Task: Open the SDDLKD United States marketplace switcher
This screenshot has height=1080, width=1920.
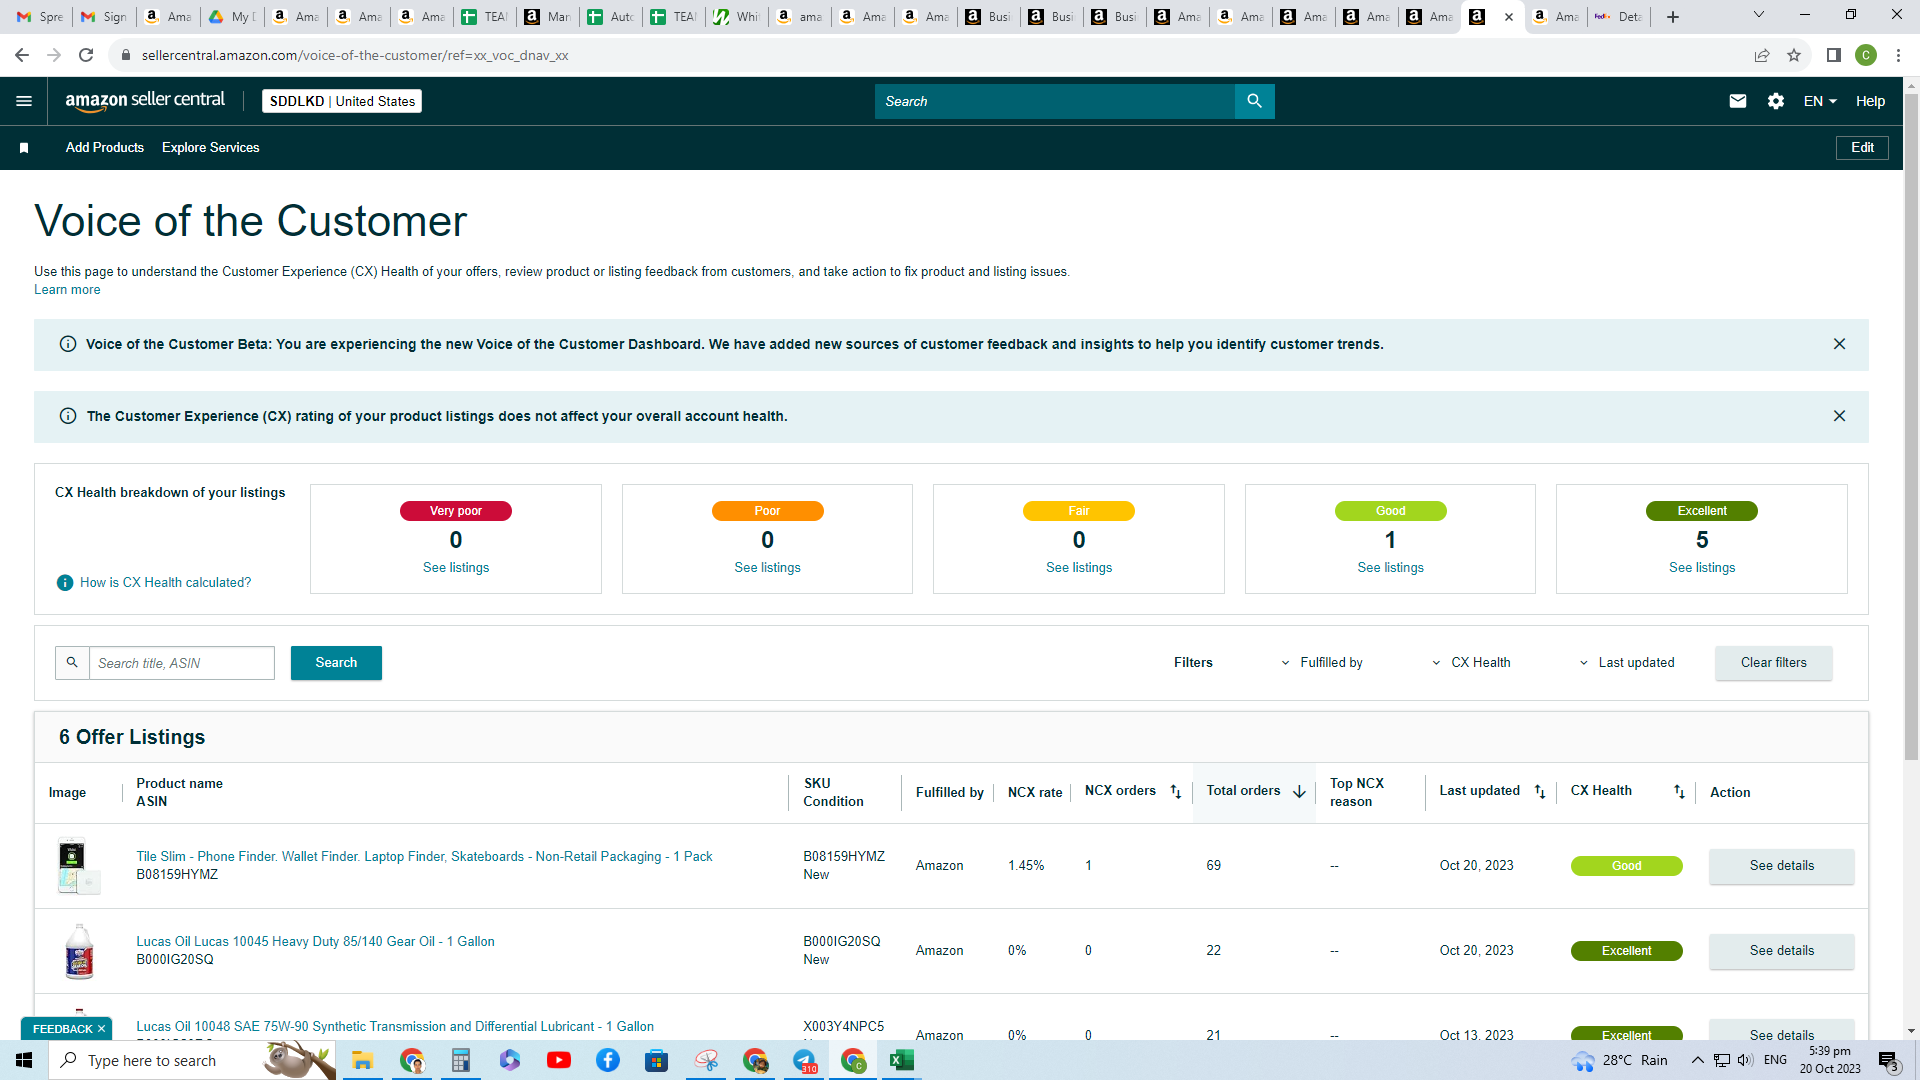Action: 342,101
